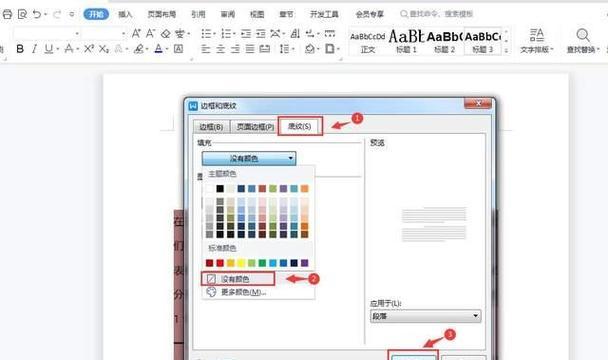Pick the black theme color swatch
Screen dimensions: 608x360
pos(220,189)
